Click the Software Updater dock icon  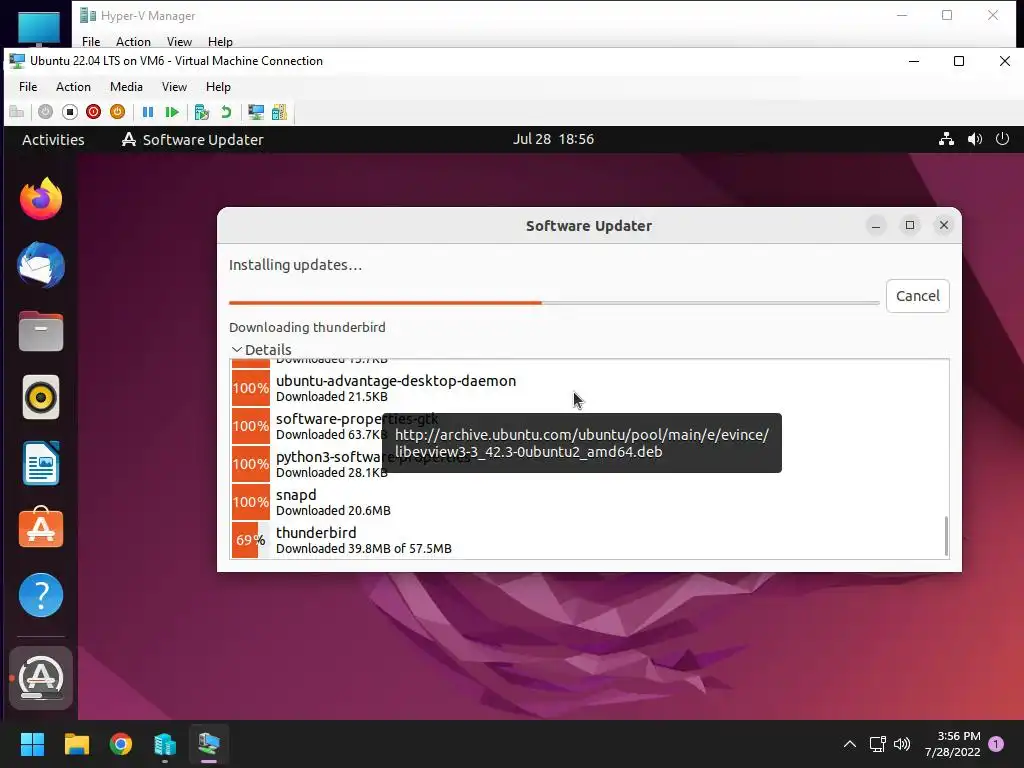40,677
